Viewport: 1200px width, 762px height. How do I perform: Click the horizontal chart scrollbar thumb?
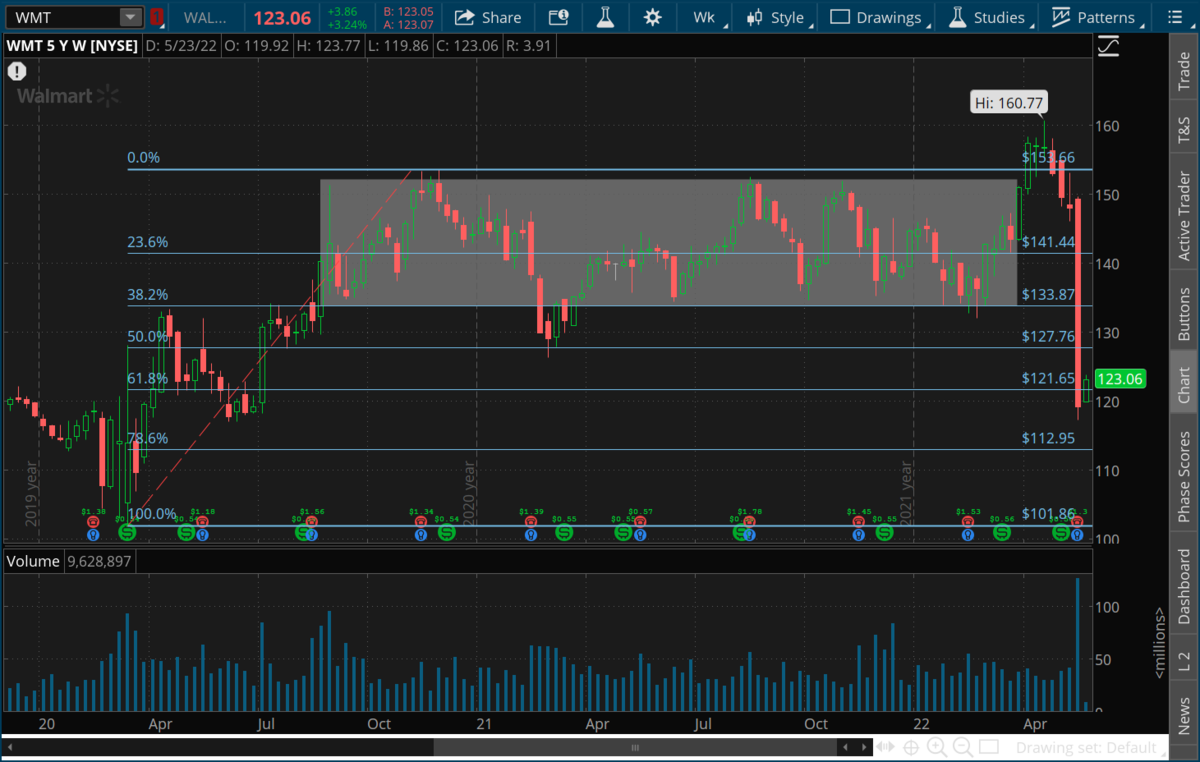click(x=633, y=747)
